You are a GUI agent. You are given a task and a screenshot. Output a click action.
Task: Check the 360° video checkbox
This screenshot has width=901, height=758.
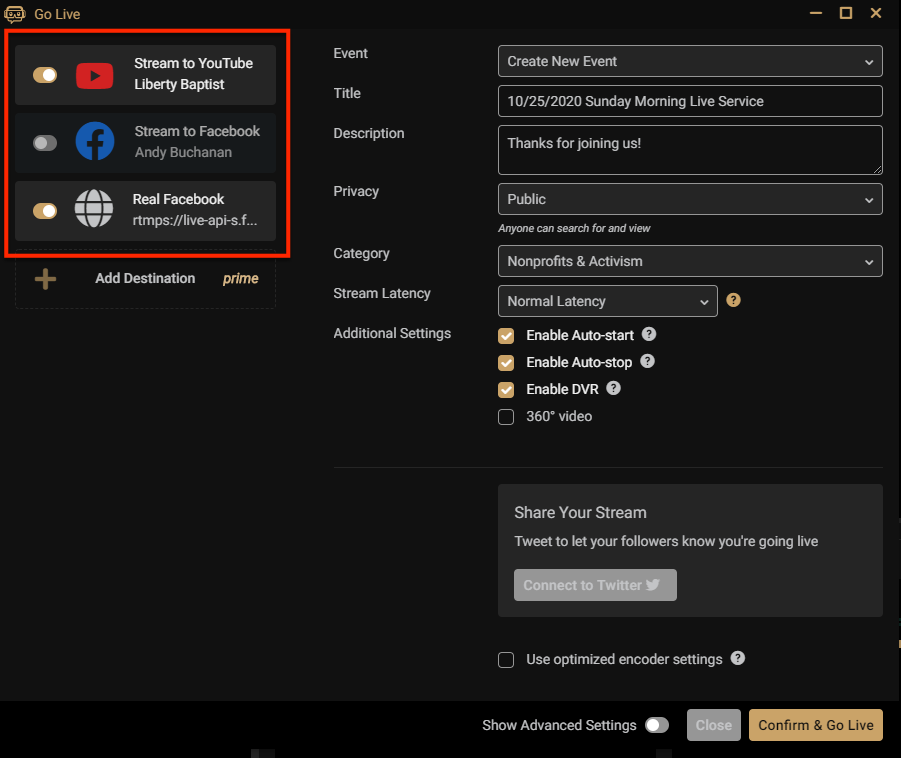click(x=506, y=417)
